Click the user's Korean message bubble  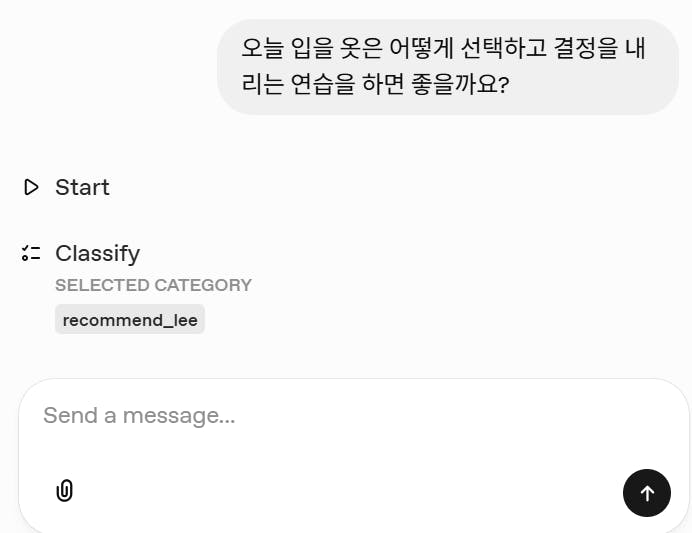tap(447, 66)
